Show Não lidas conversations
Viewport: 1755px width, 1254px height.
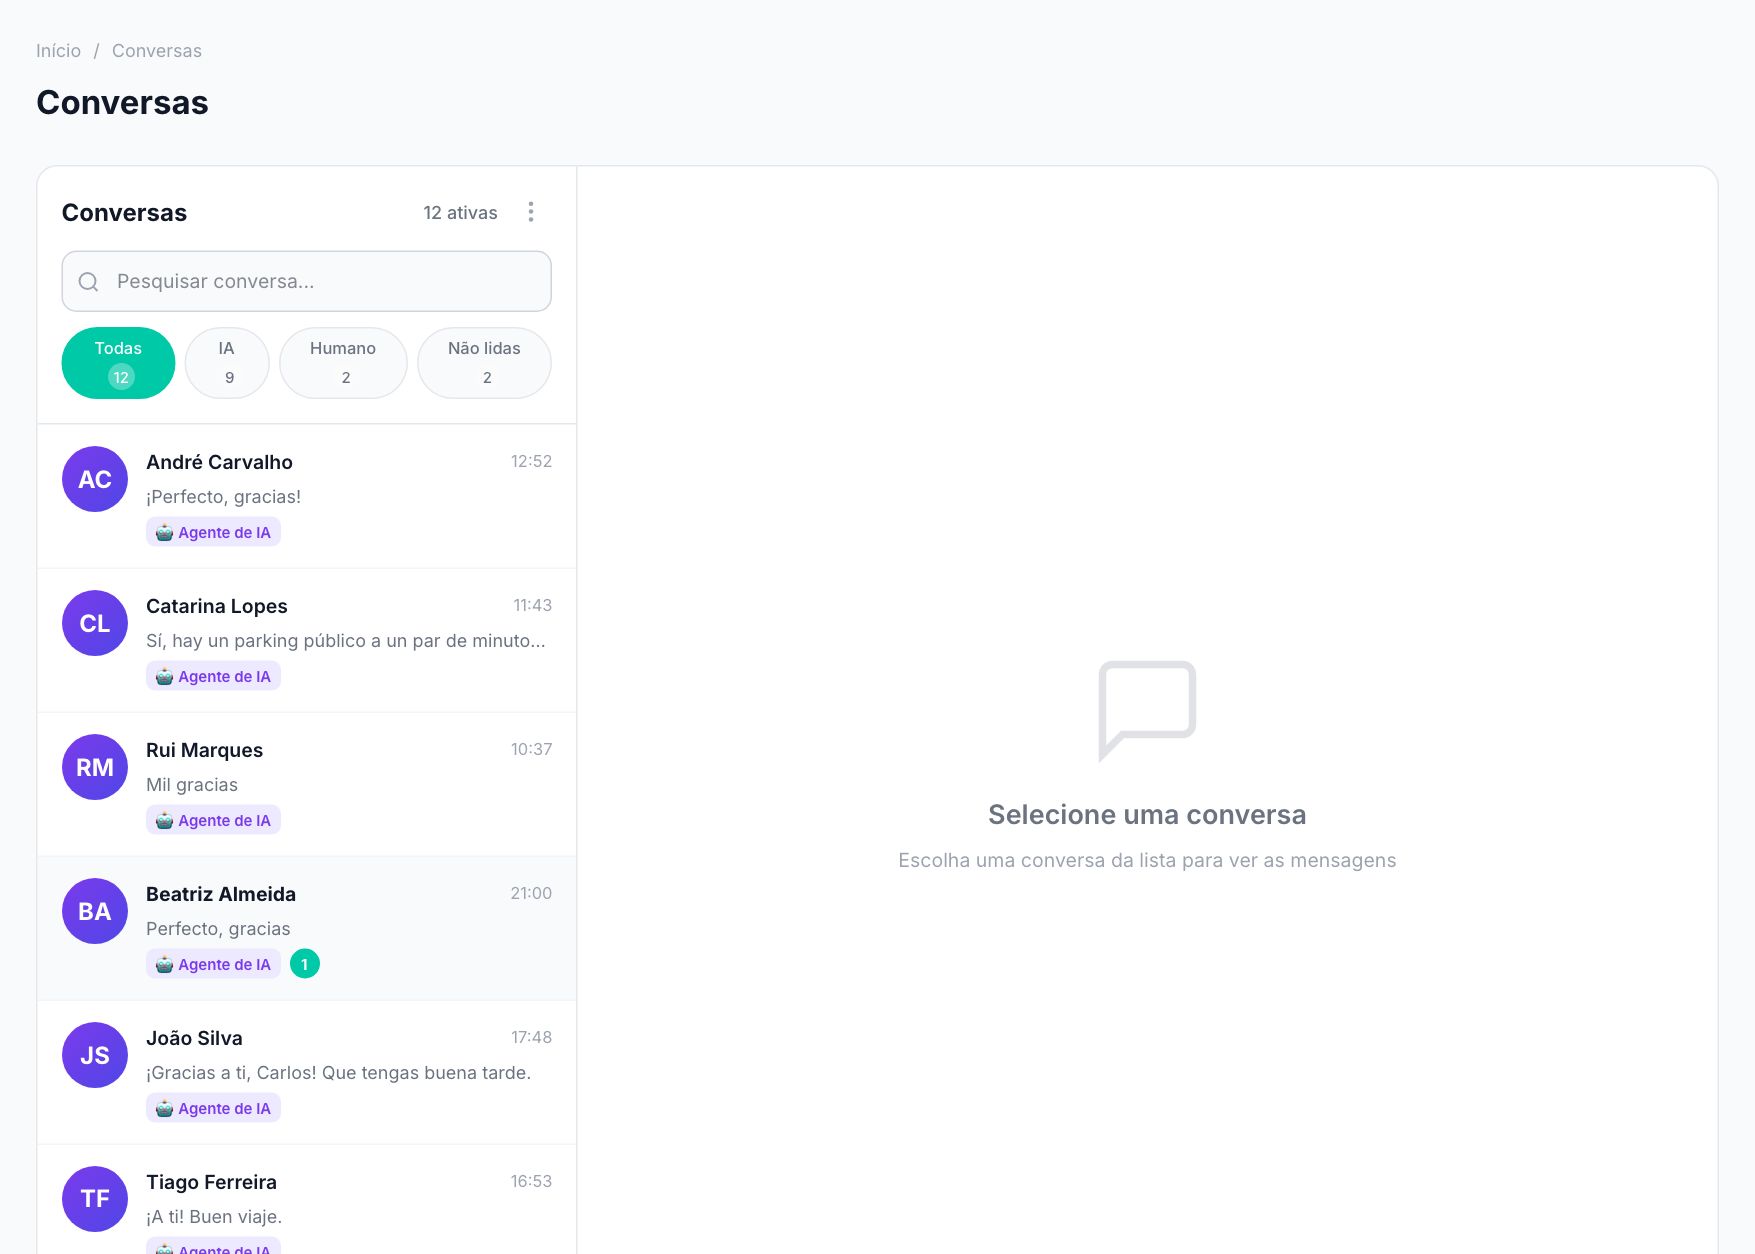point(484,363)
